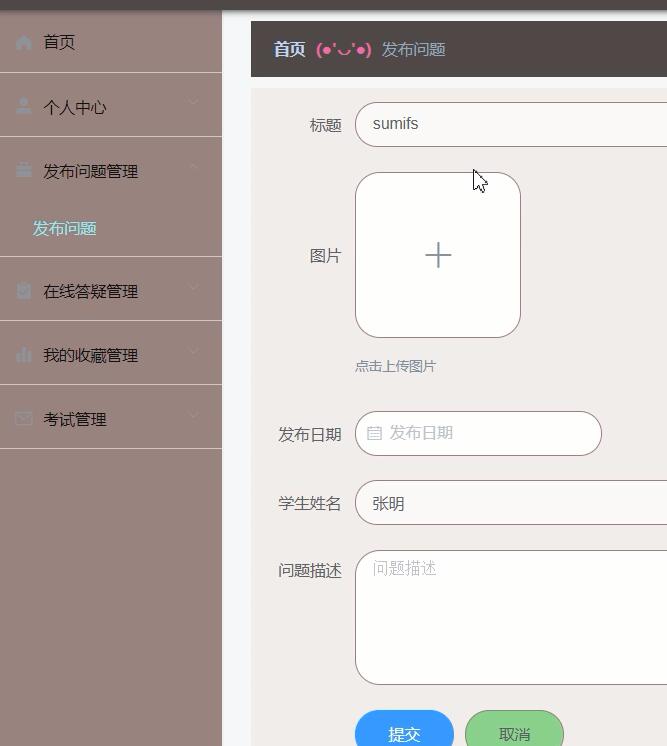Click into the 问题描述 text area
This screenshot has width=667, height=746.
[x=511, y=618]
